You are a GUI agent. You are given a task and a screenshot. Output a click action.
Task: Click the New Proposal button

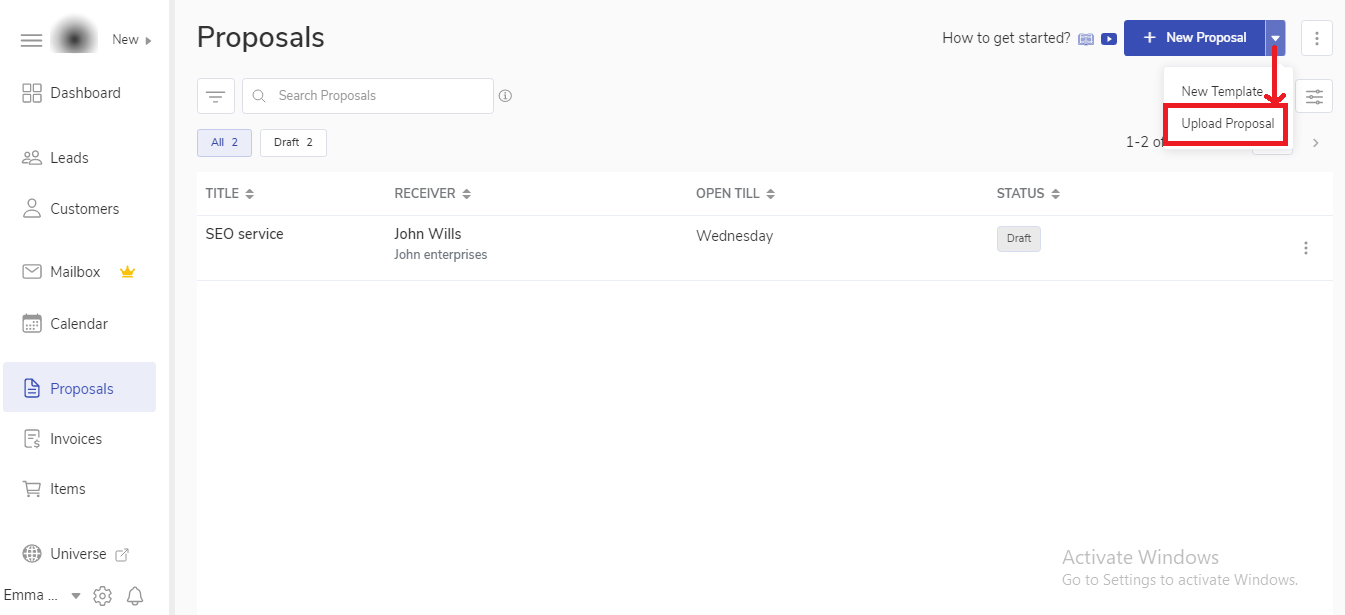point(1194,38)
